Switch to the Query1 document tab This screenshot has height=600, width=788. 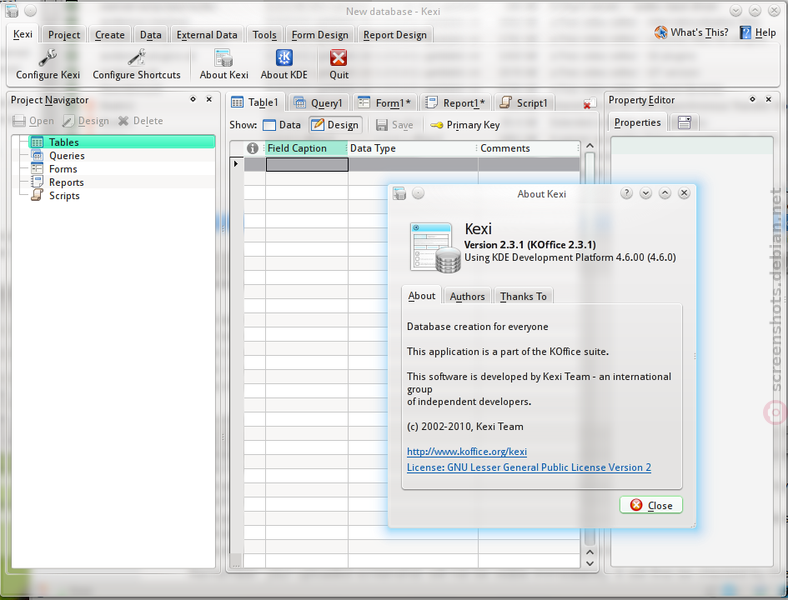pyautogui.click(x=318, y=103)
